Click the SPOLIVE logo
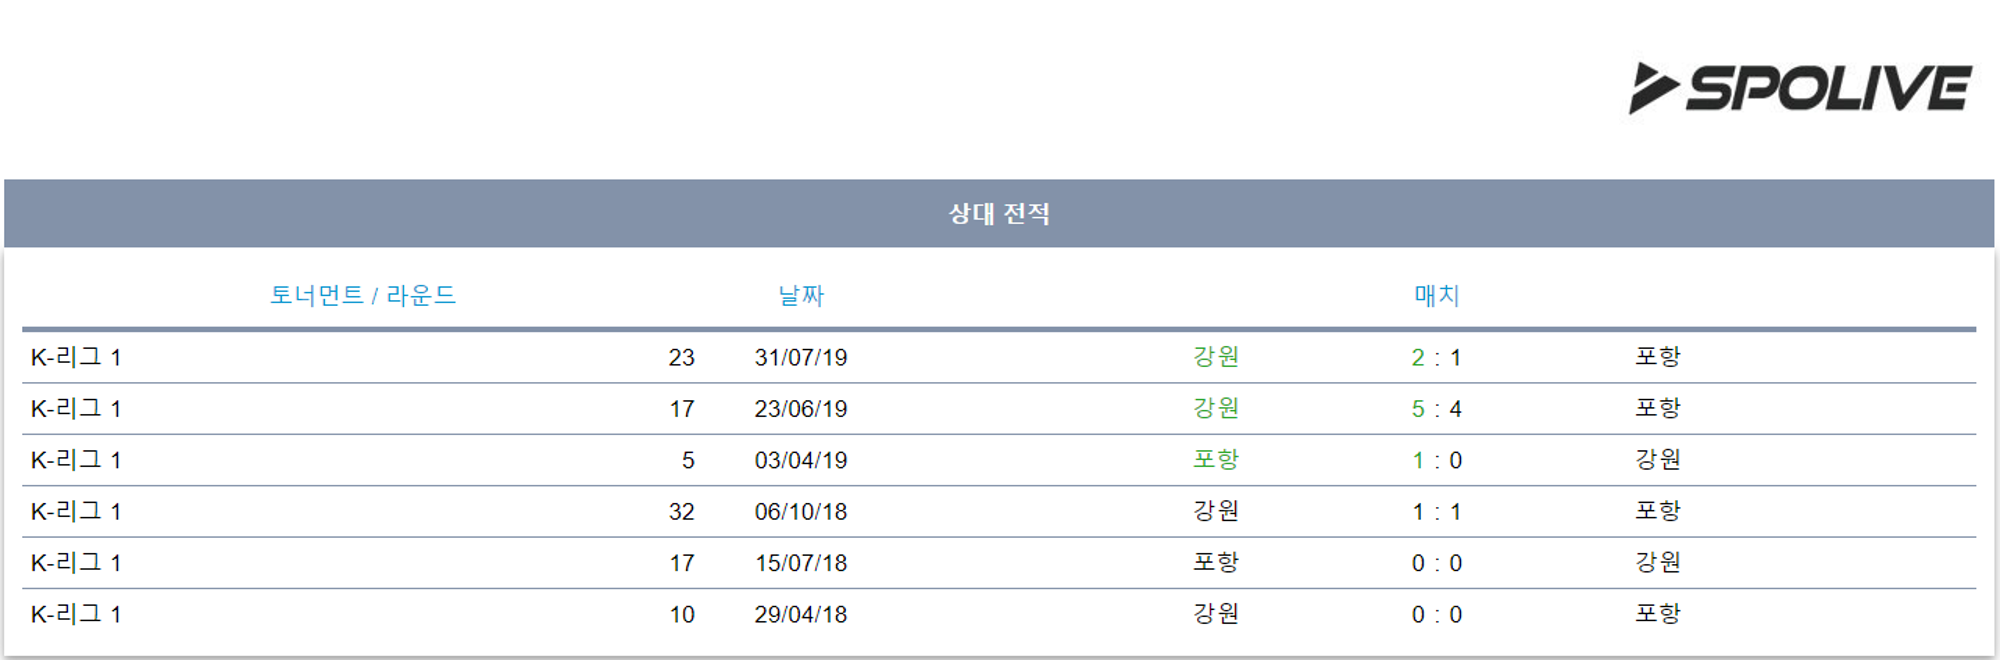 click(1801, 88)
